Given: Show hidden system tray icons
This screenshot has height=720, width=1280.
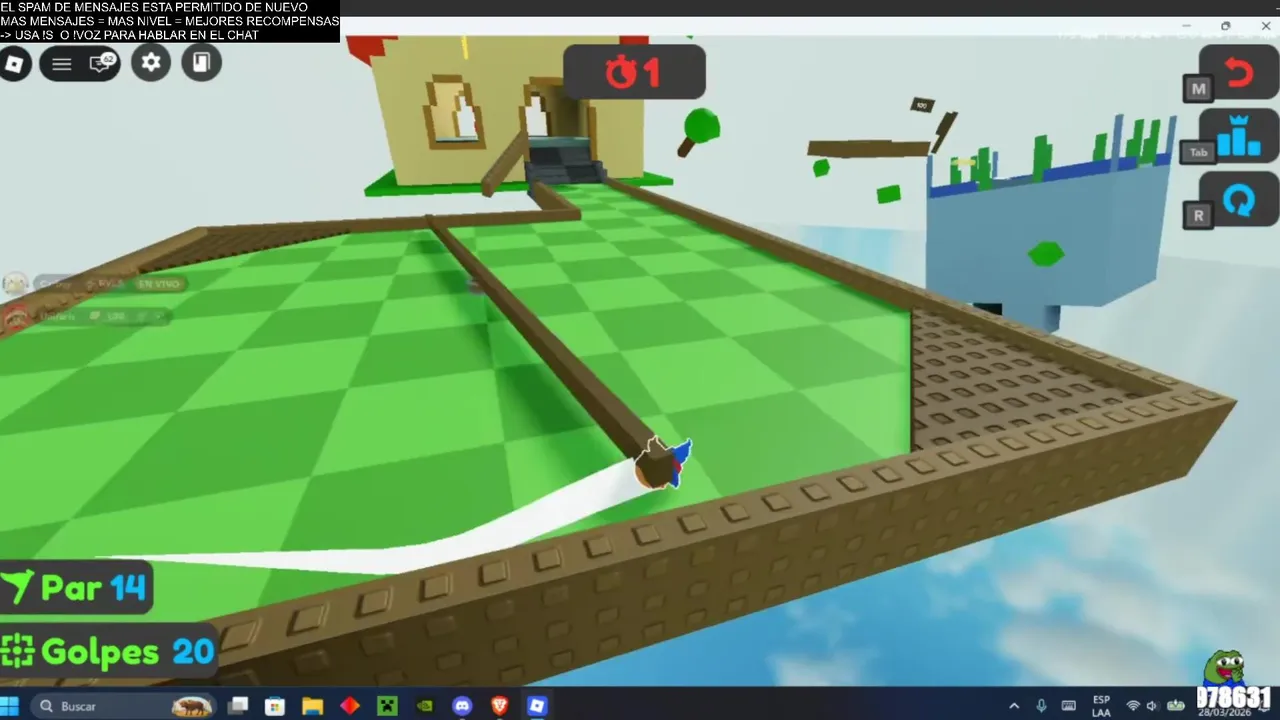Looking at the screenshot, I should click(1014, 706).
